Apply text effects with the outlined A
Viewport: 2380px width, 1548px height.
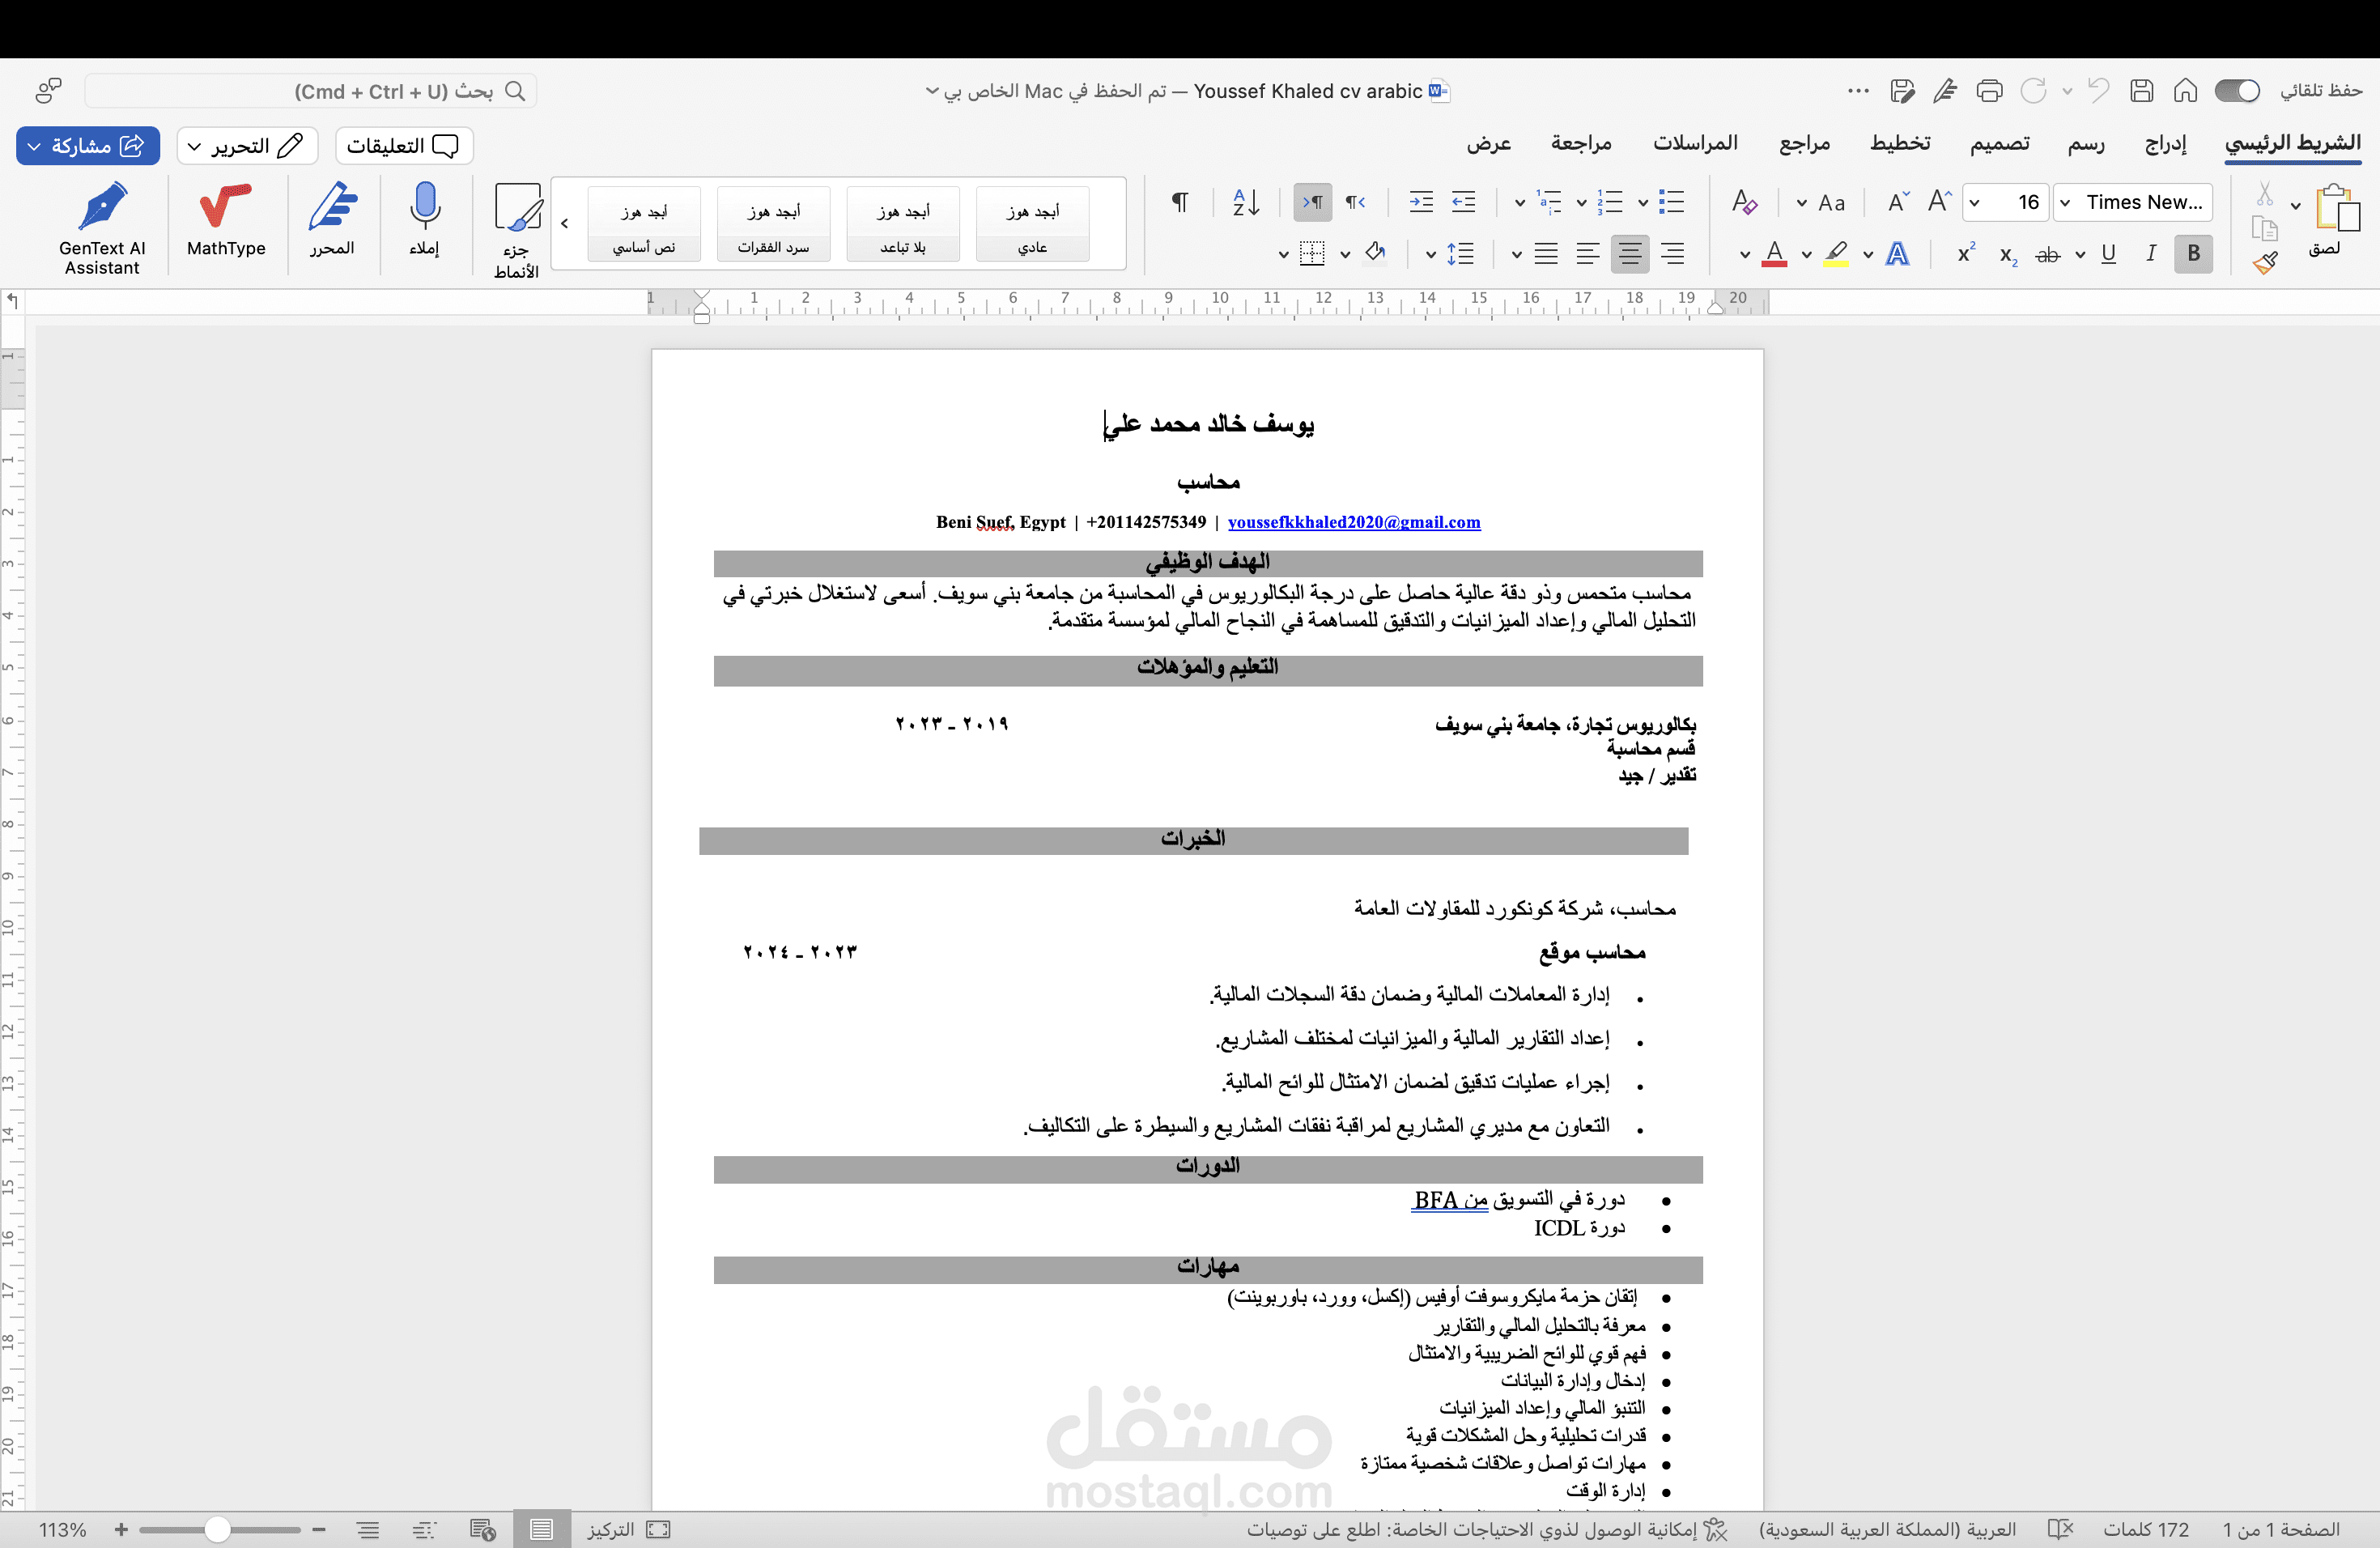pyautogui.click(x=1897, y=254)
